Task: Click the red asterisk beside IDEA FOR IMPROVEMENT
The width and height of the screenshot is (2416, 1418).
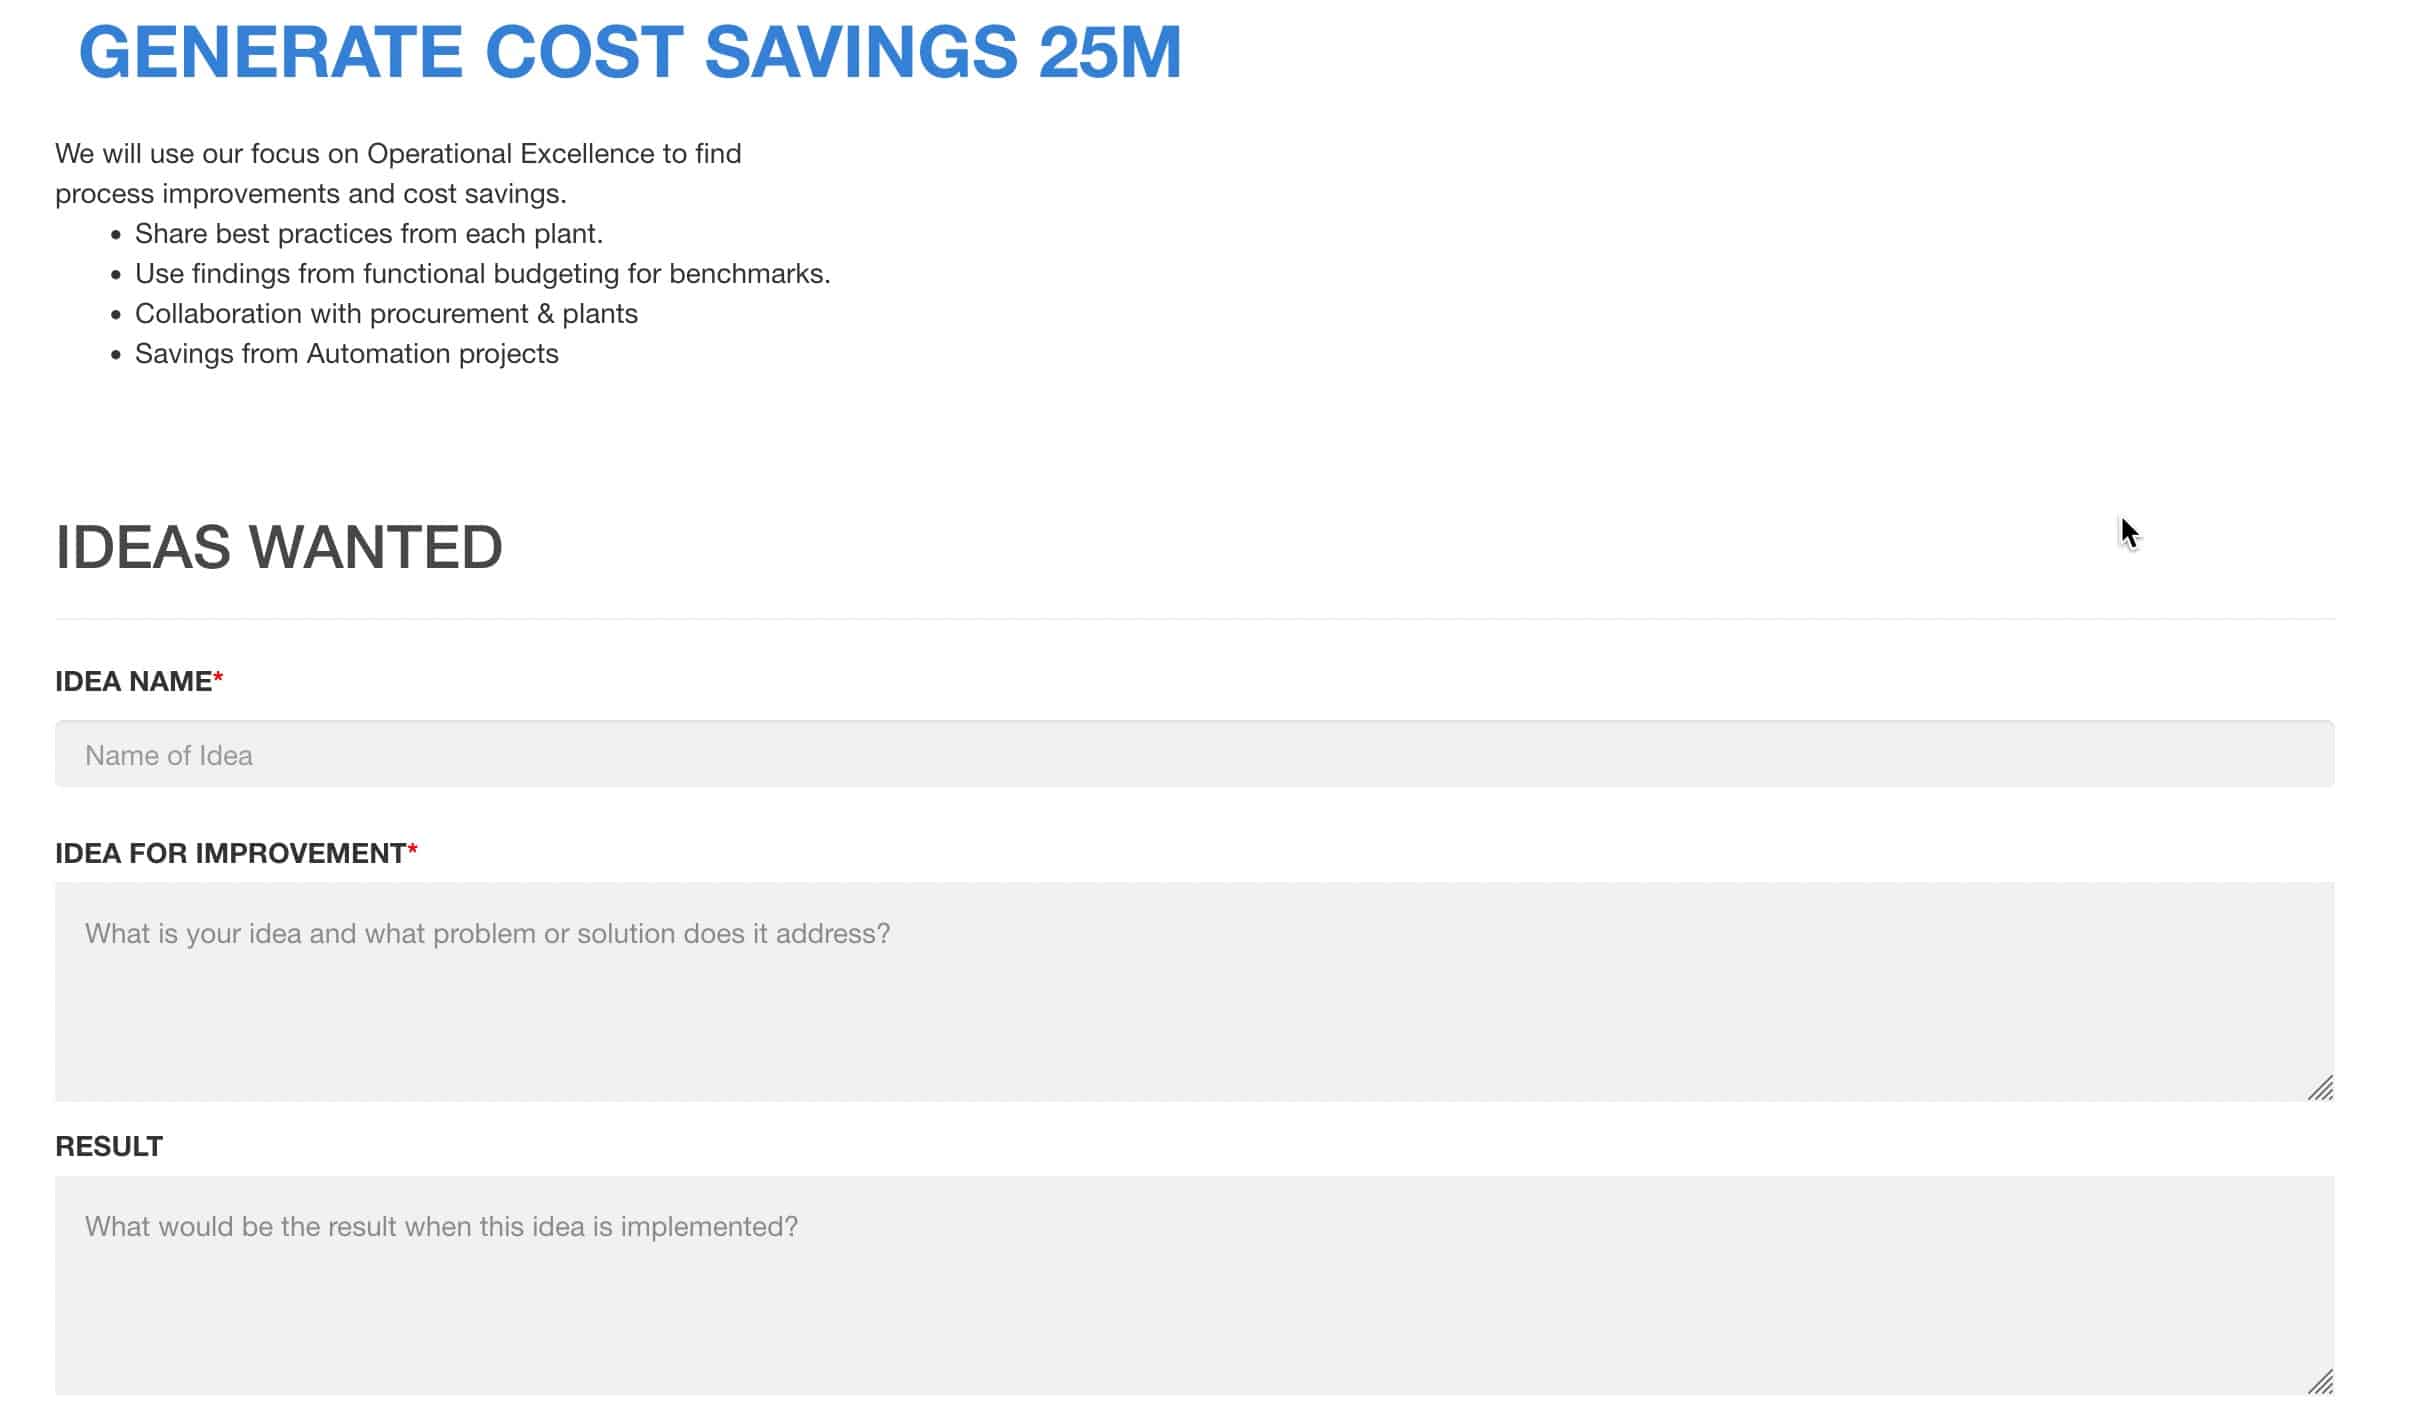Action: click(x=412, y=850)
